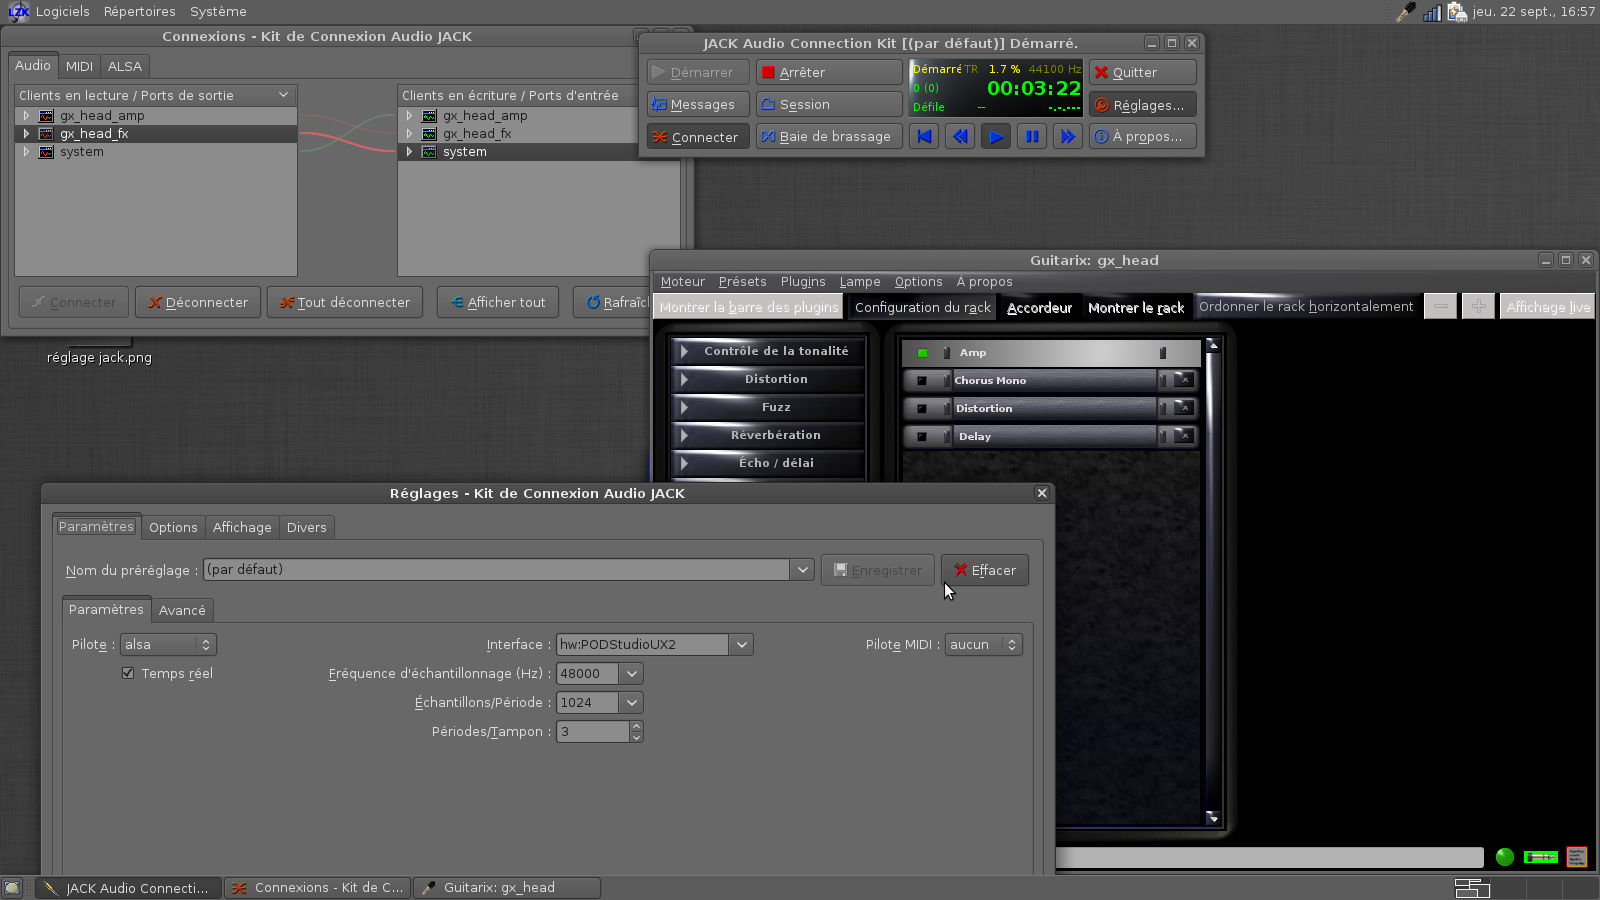Remove Chorus Mono from the rack
Viewport: 1600px width, 900px height.
1184,380
